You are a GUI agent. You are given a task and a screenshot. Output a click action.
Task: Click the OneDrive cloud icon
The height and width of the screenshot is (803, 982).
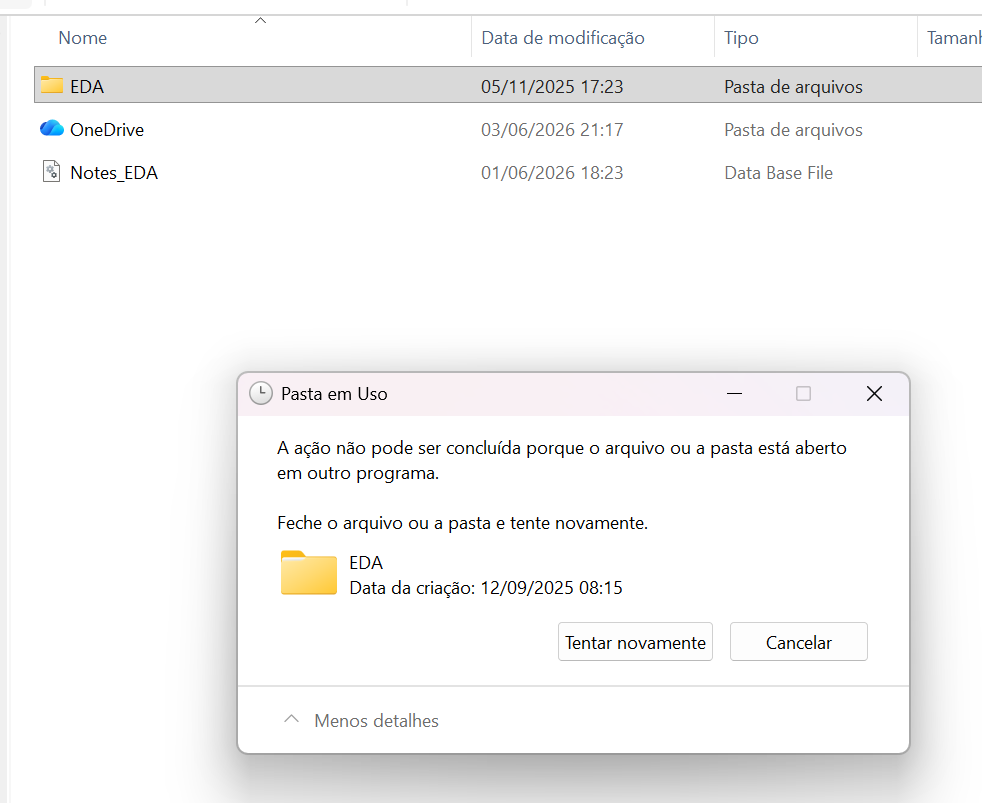tap(52, 128)
